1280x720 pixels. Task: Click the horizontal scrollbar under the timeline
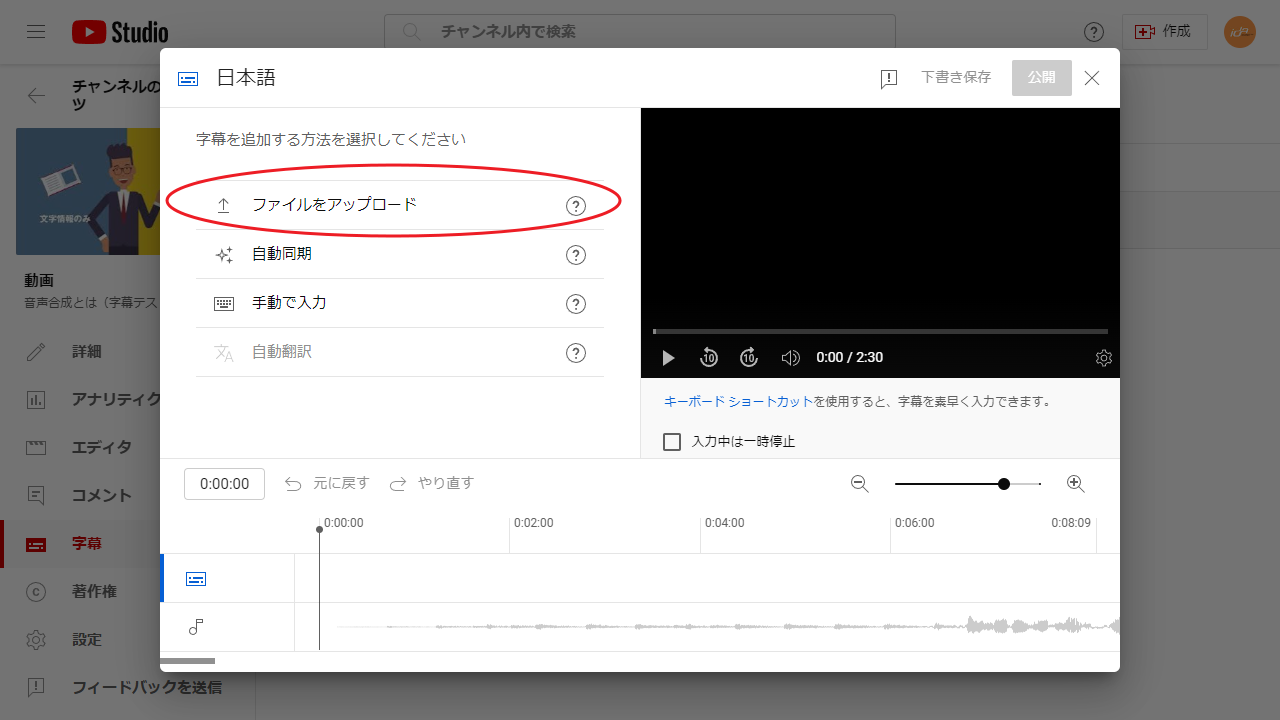click(187, 661)
